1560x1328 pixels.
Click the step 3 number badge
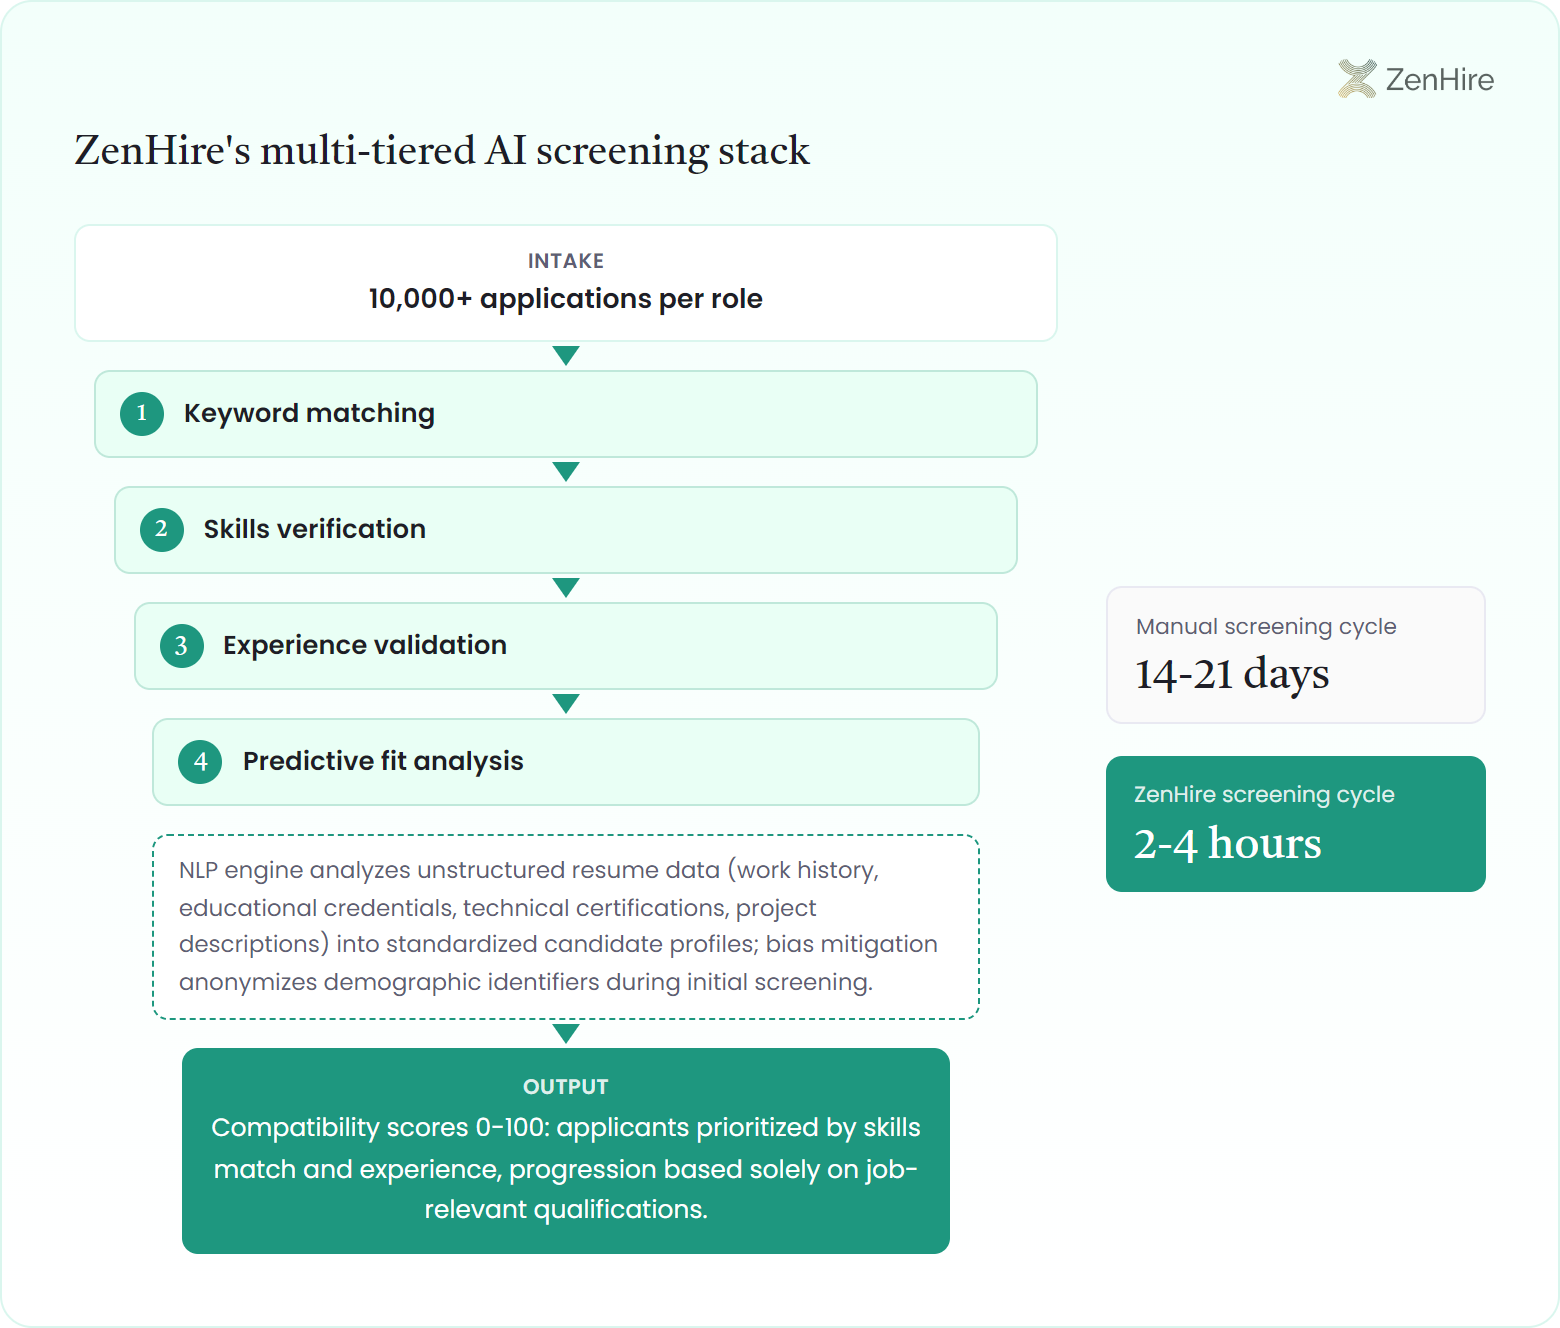pos(182,646)
